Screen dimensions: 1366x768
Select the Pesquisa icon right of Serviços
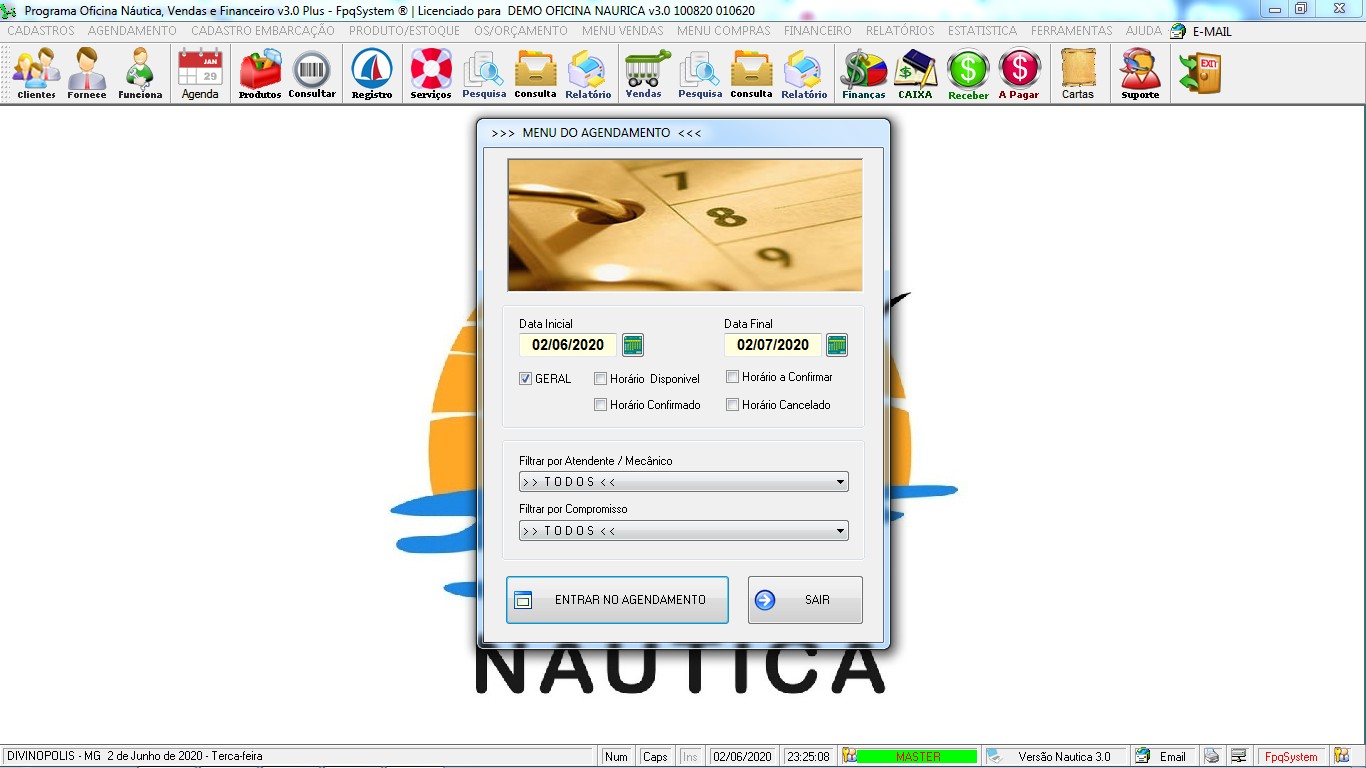(x=484, y=75)
